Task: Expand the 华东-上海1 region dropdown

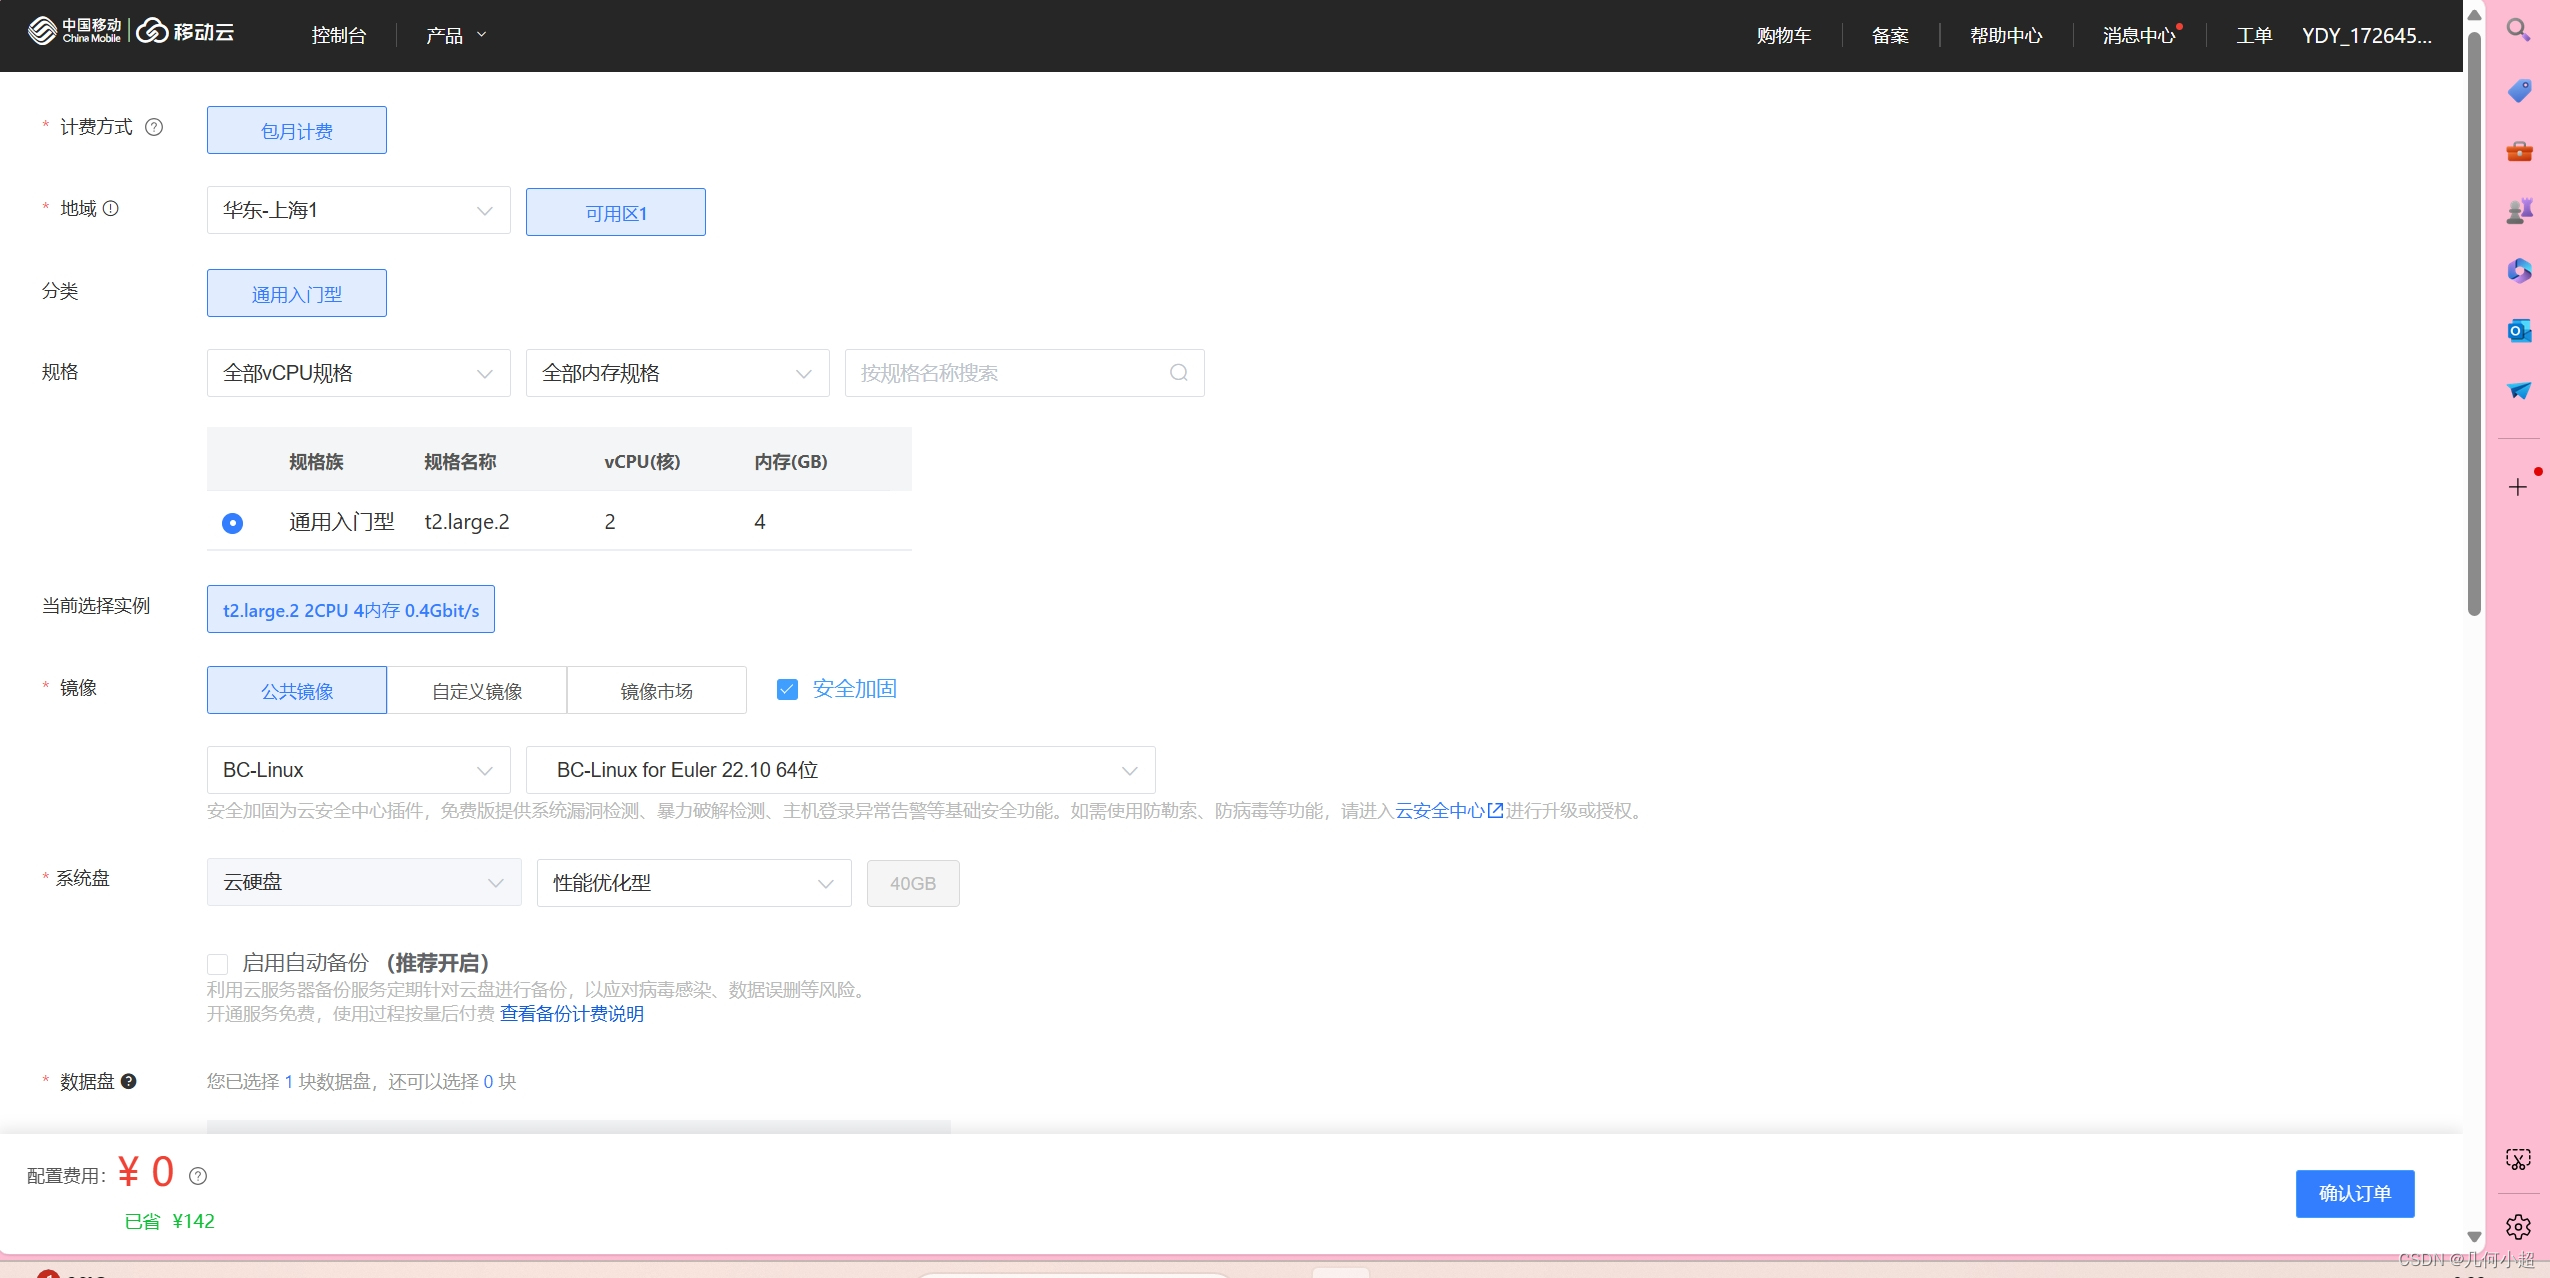Action: (358, 210)
